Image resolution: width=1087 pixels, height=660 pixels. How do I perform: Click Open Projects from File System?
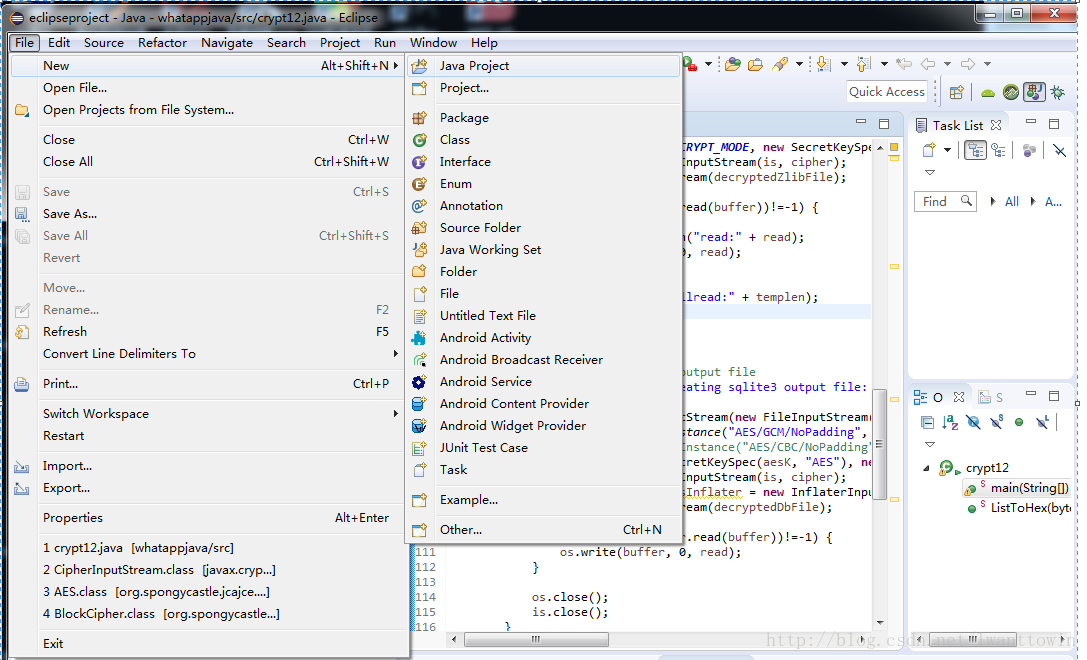click(x=138, y=110)
